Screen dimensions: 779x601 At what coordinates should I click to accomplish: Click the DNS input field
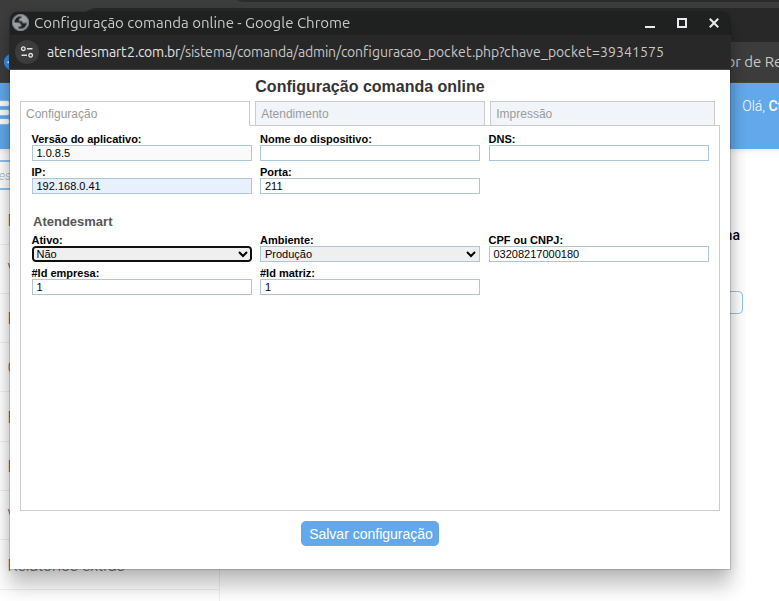(x=599, y=153)
